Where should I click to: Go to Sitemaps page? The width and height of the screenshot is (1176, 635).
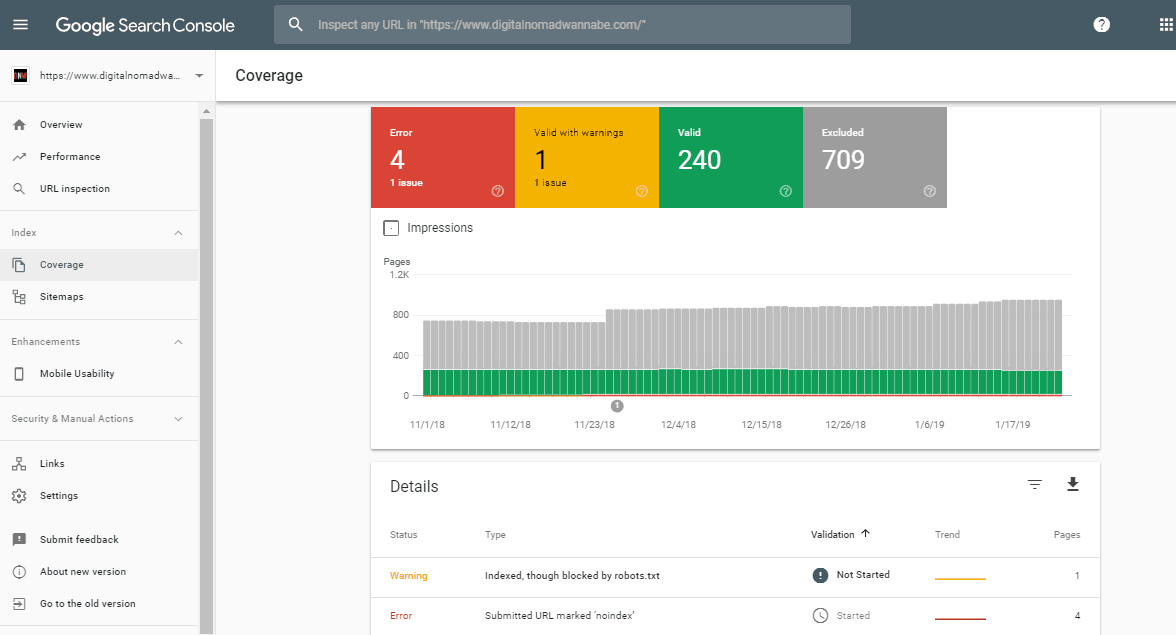61,297
